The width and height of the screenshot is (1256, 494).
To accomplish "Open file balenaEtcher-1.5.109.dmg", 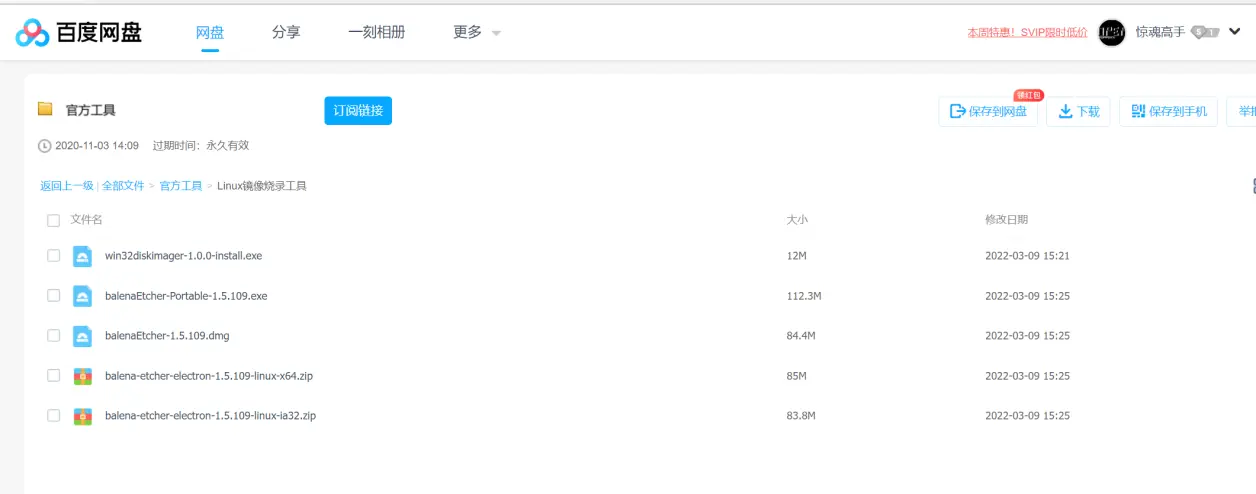I will (167, 336).
